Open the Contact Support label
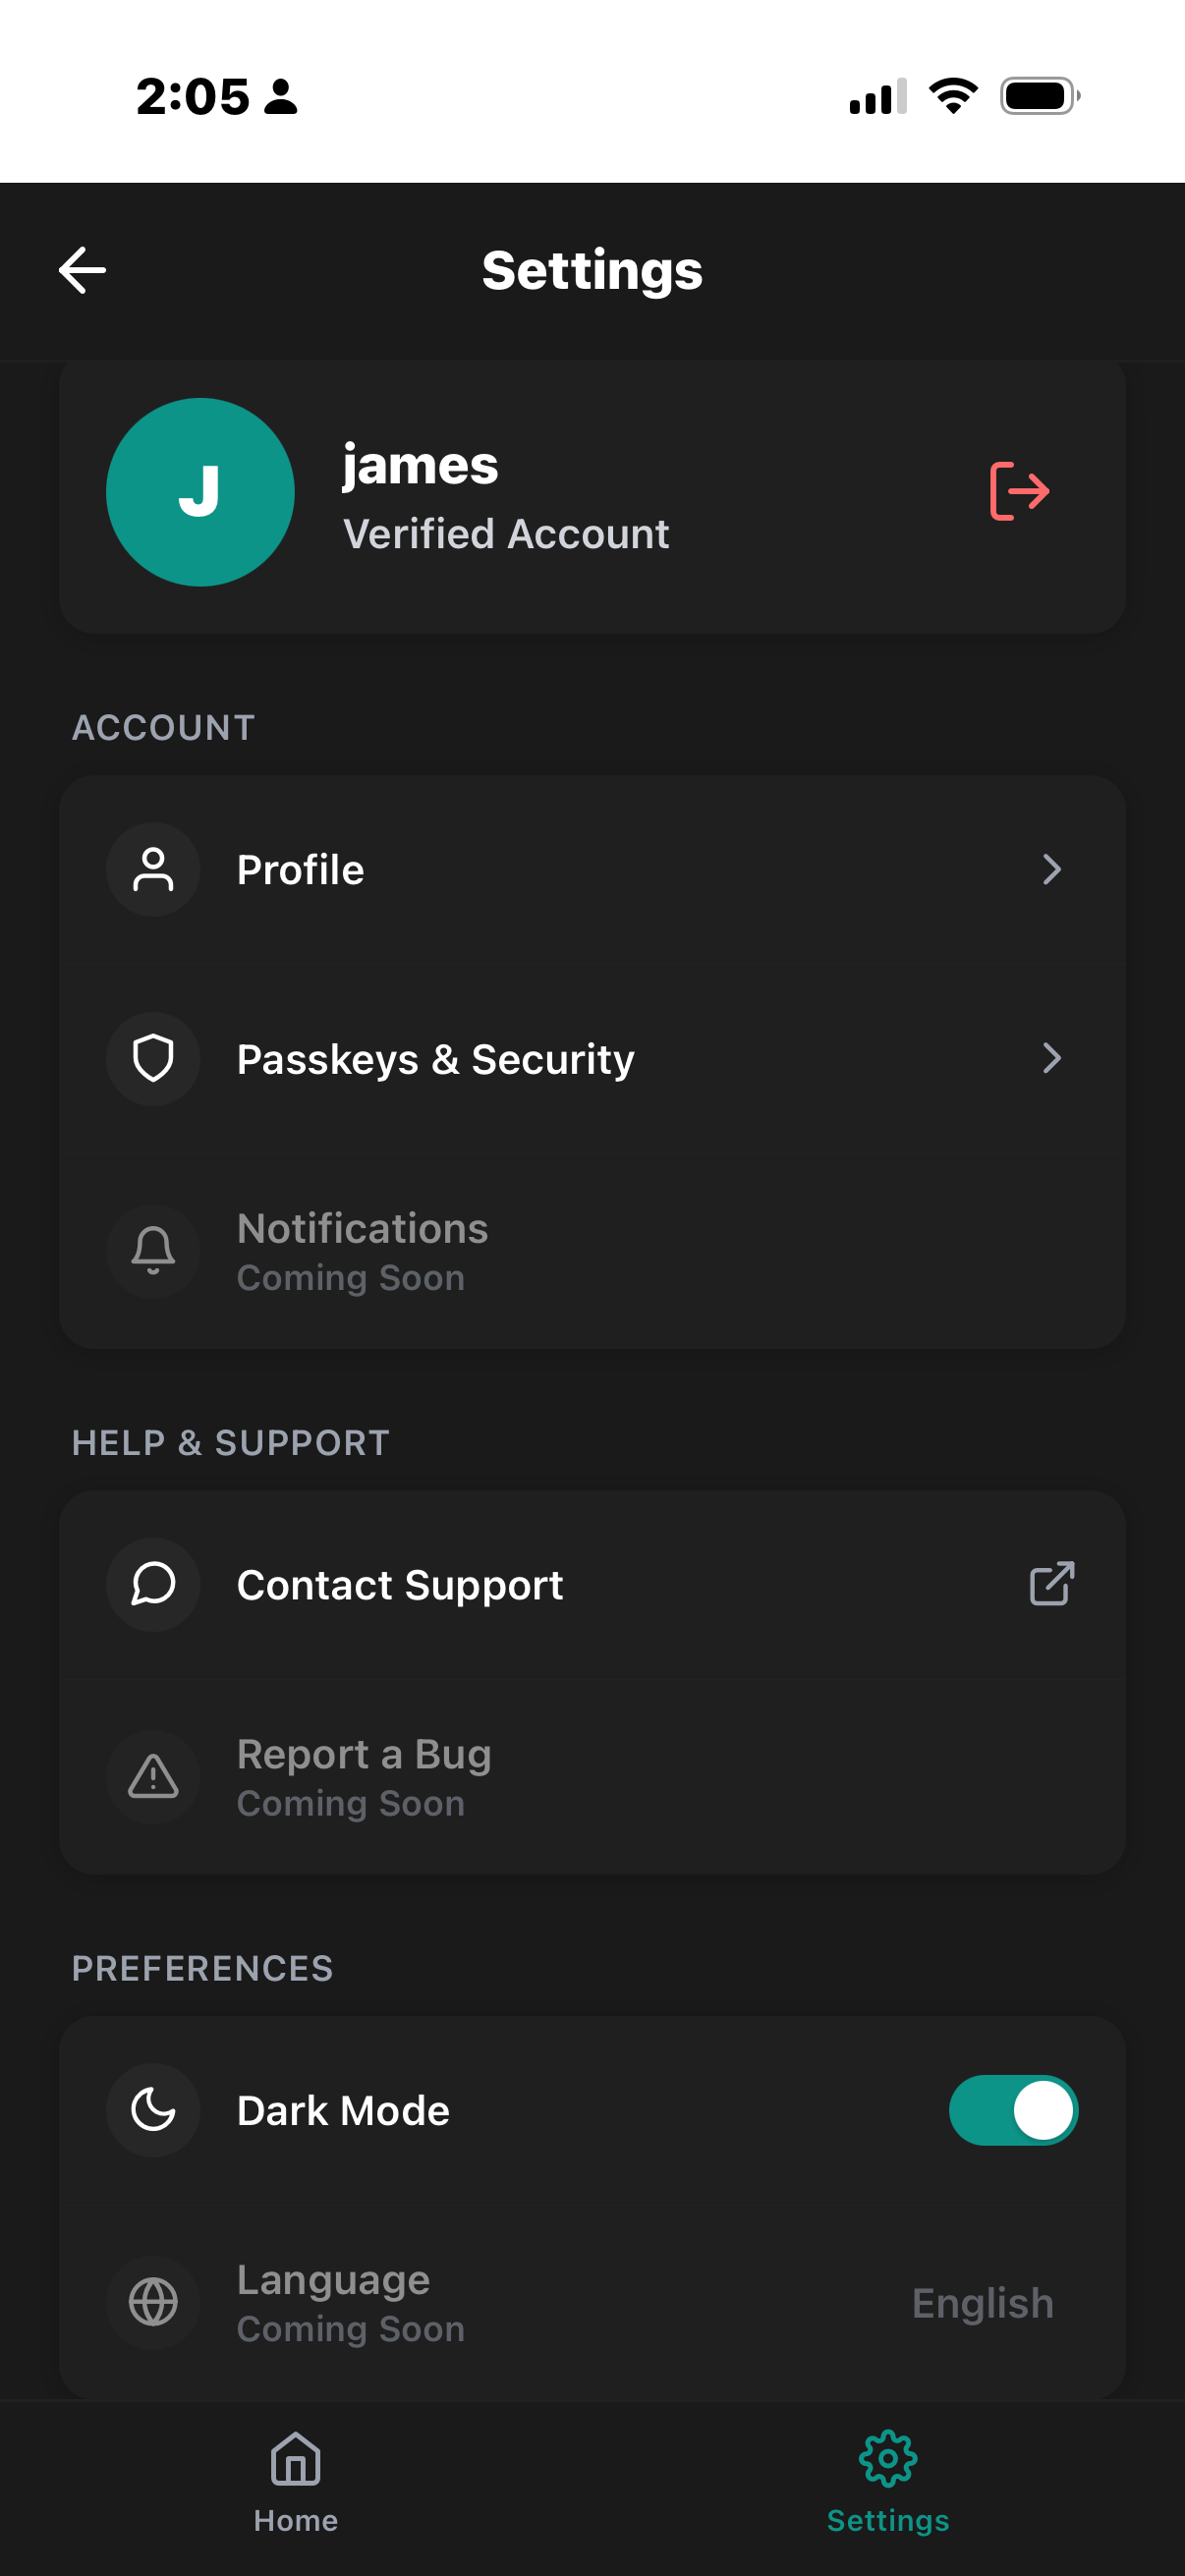The image size is (1185, 2576). pyautogui.click(x=400, y=1585)
